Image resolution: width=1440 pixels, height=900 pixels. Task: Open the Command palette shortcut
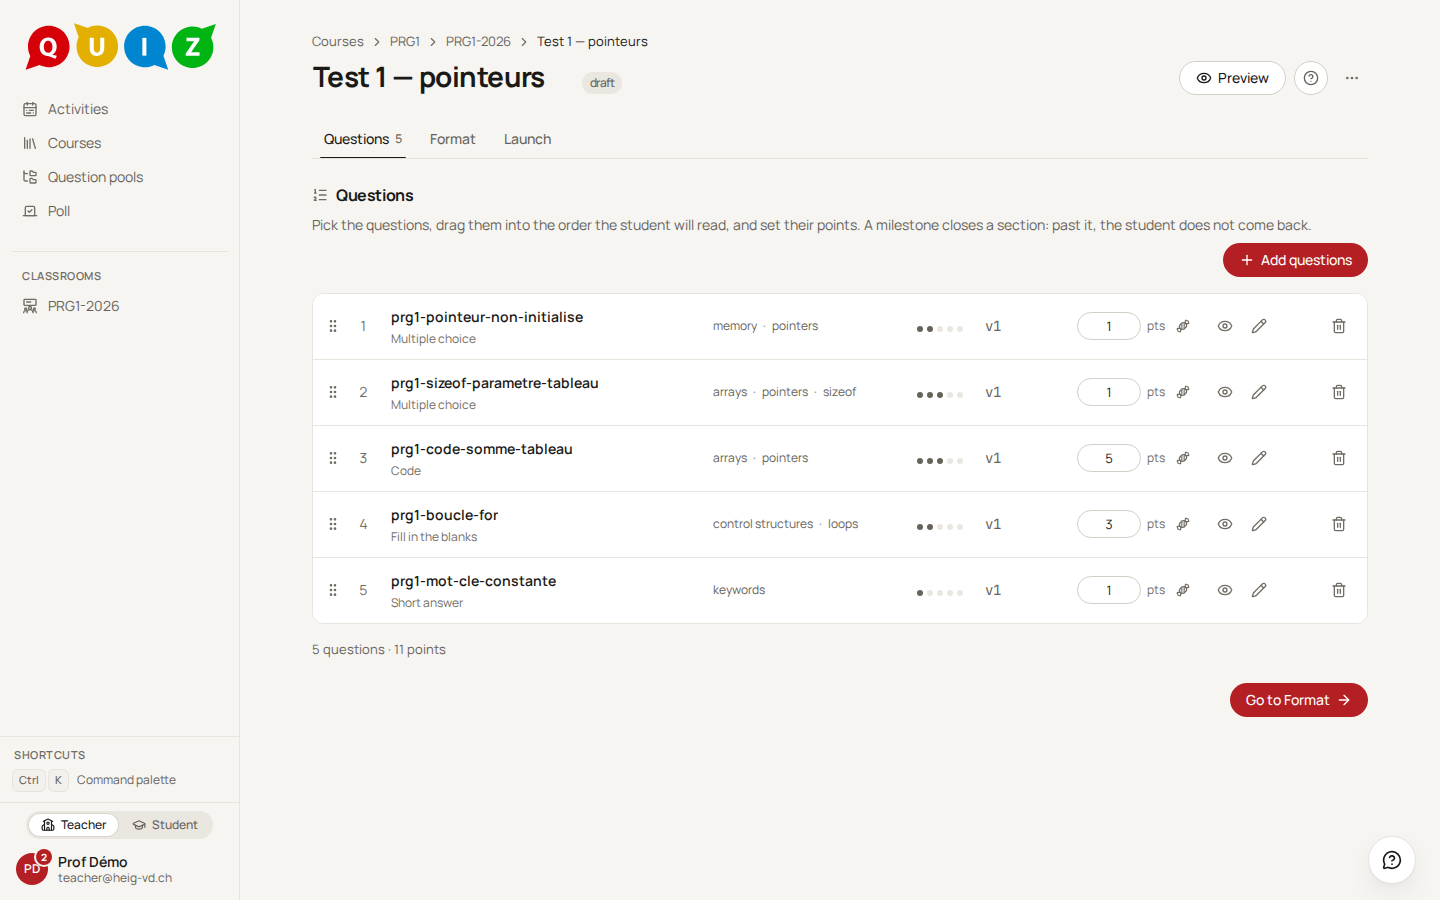coord(95,780)
